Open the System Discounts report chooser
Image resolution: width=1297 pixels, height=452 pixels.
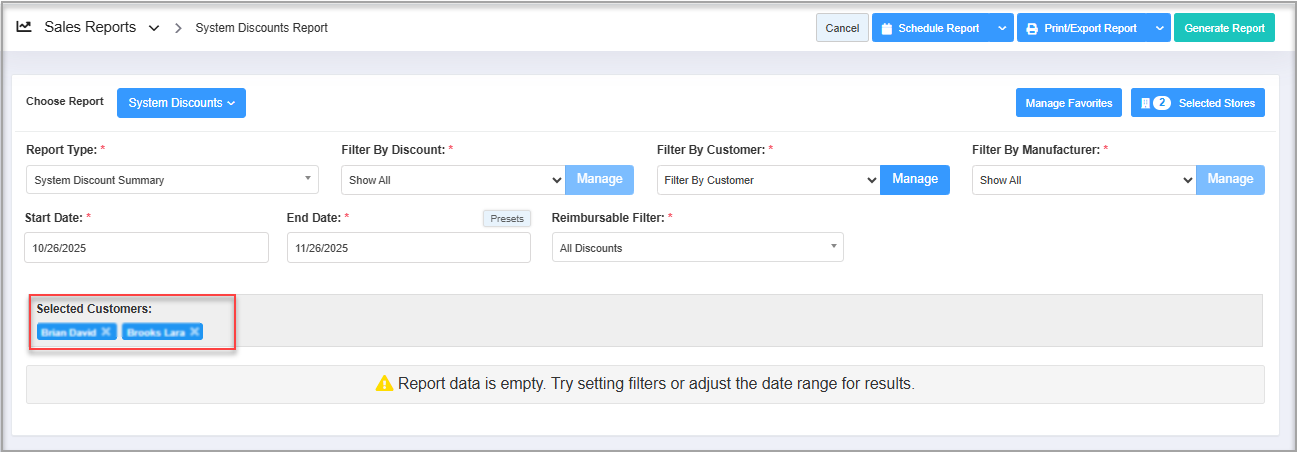[x=181, y=103]
